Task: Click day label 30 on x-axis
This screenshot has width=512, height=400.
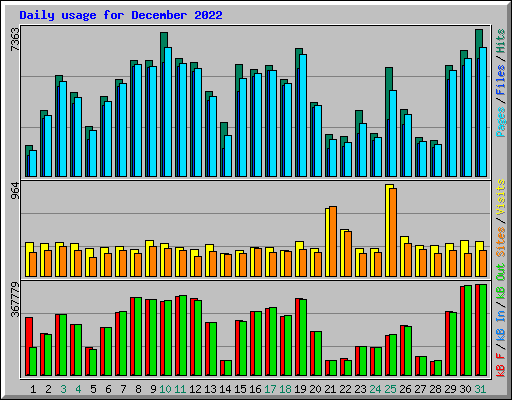Action: click(465, 389)
